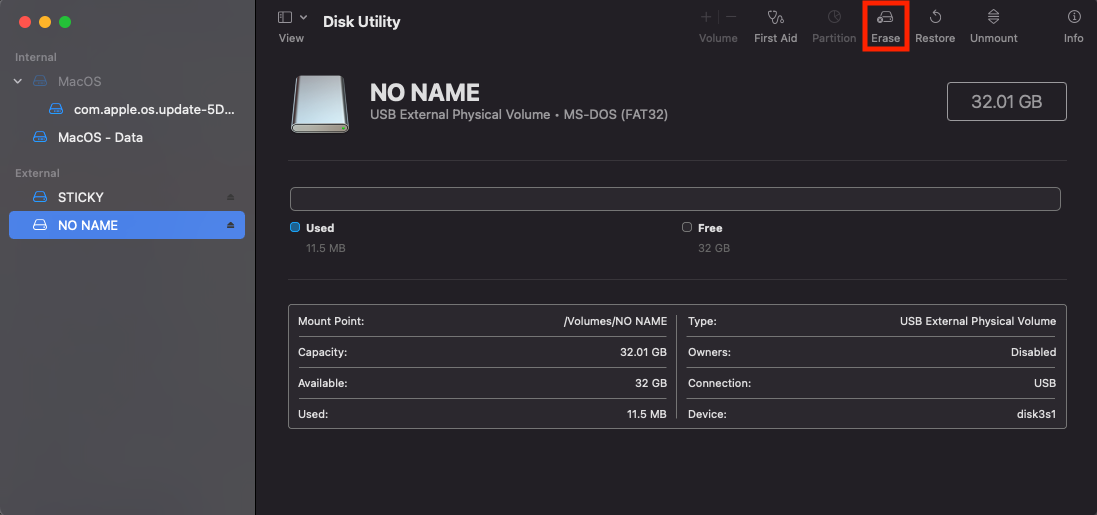Click the Erase toolbar button
This screenshot has height=515, width=1097.
click(x=885, y=26)
